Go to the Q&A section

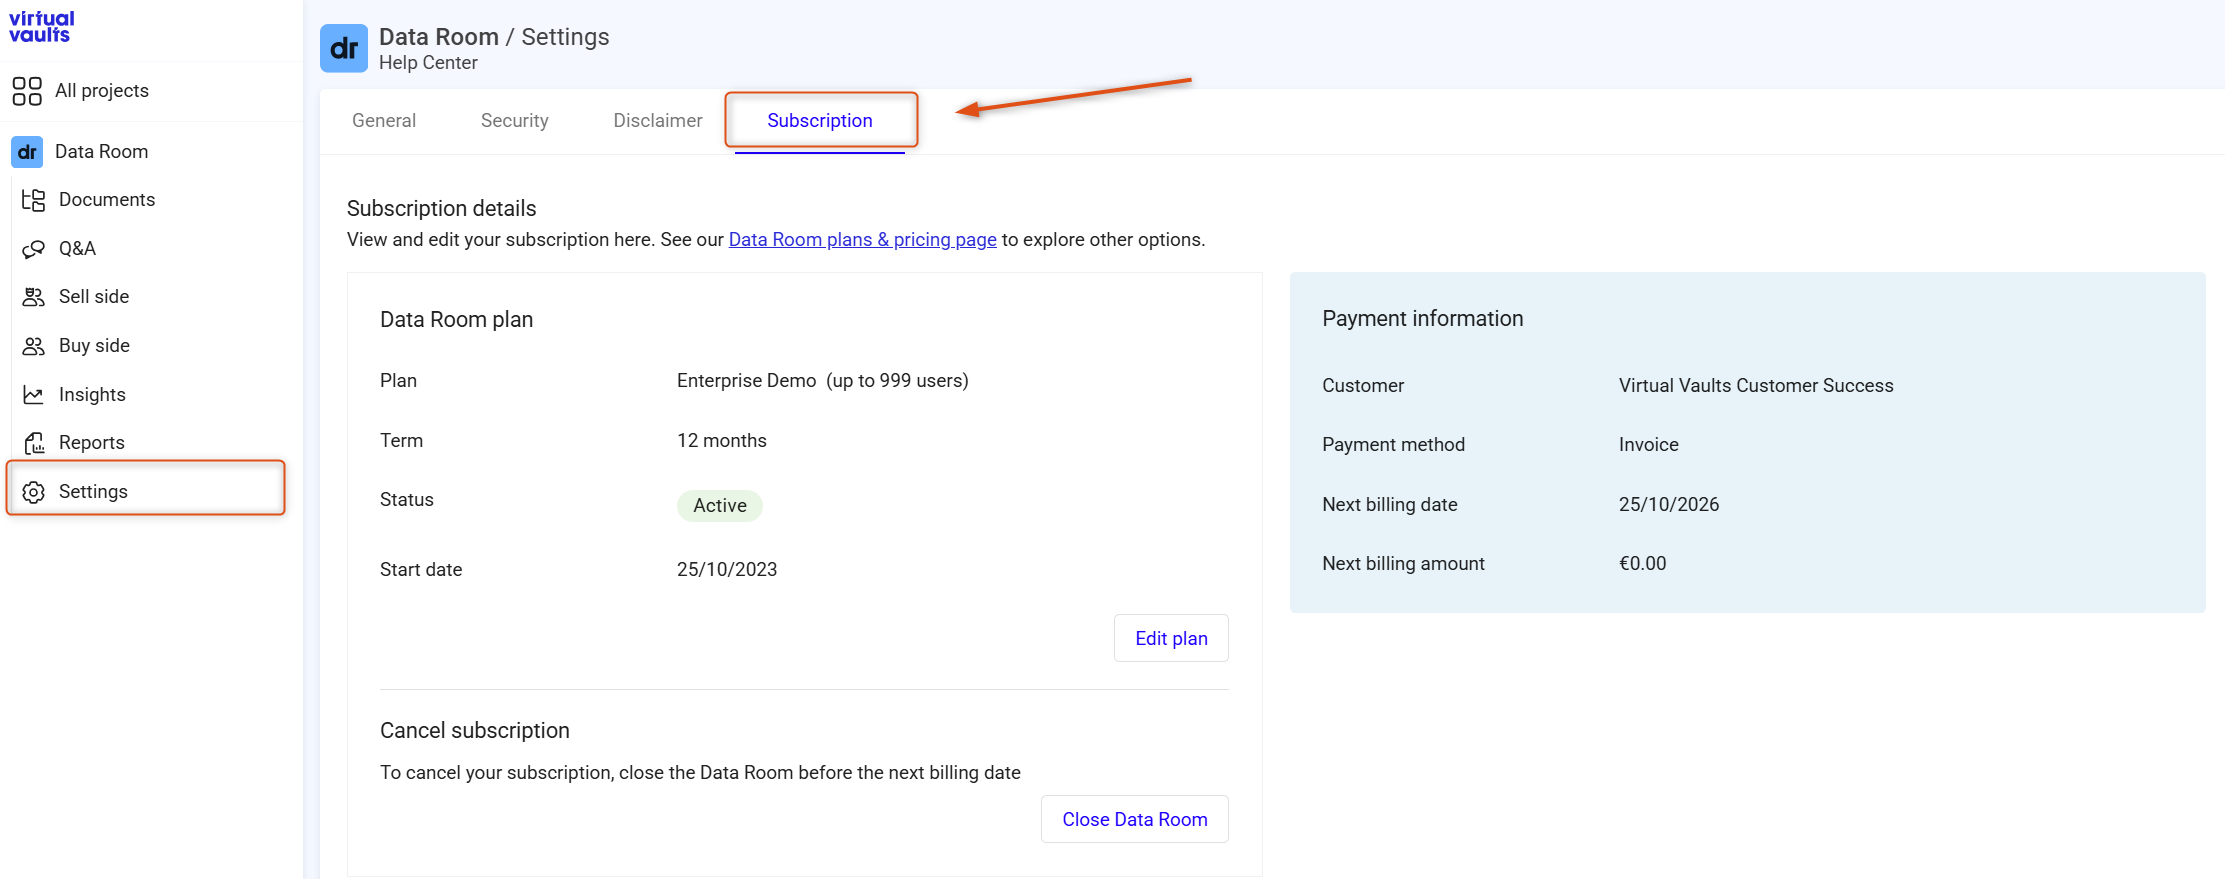[x=78, y=249]
